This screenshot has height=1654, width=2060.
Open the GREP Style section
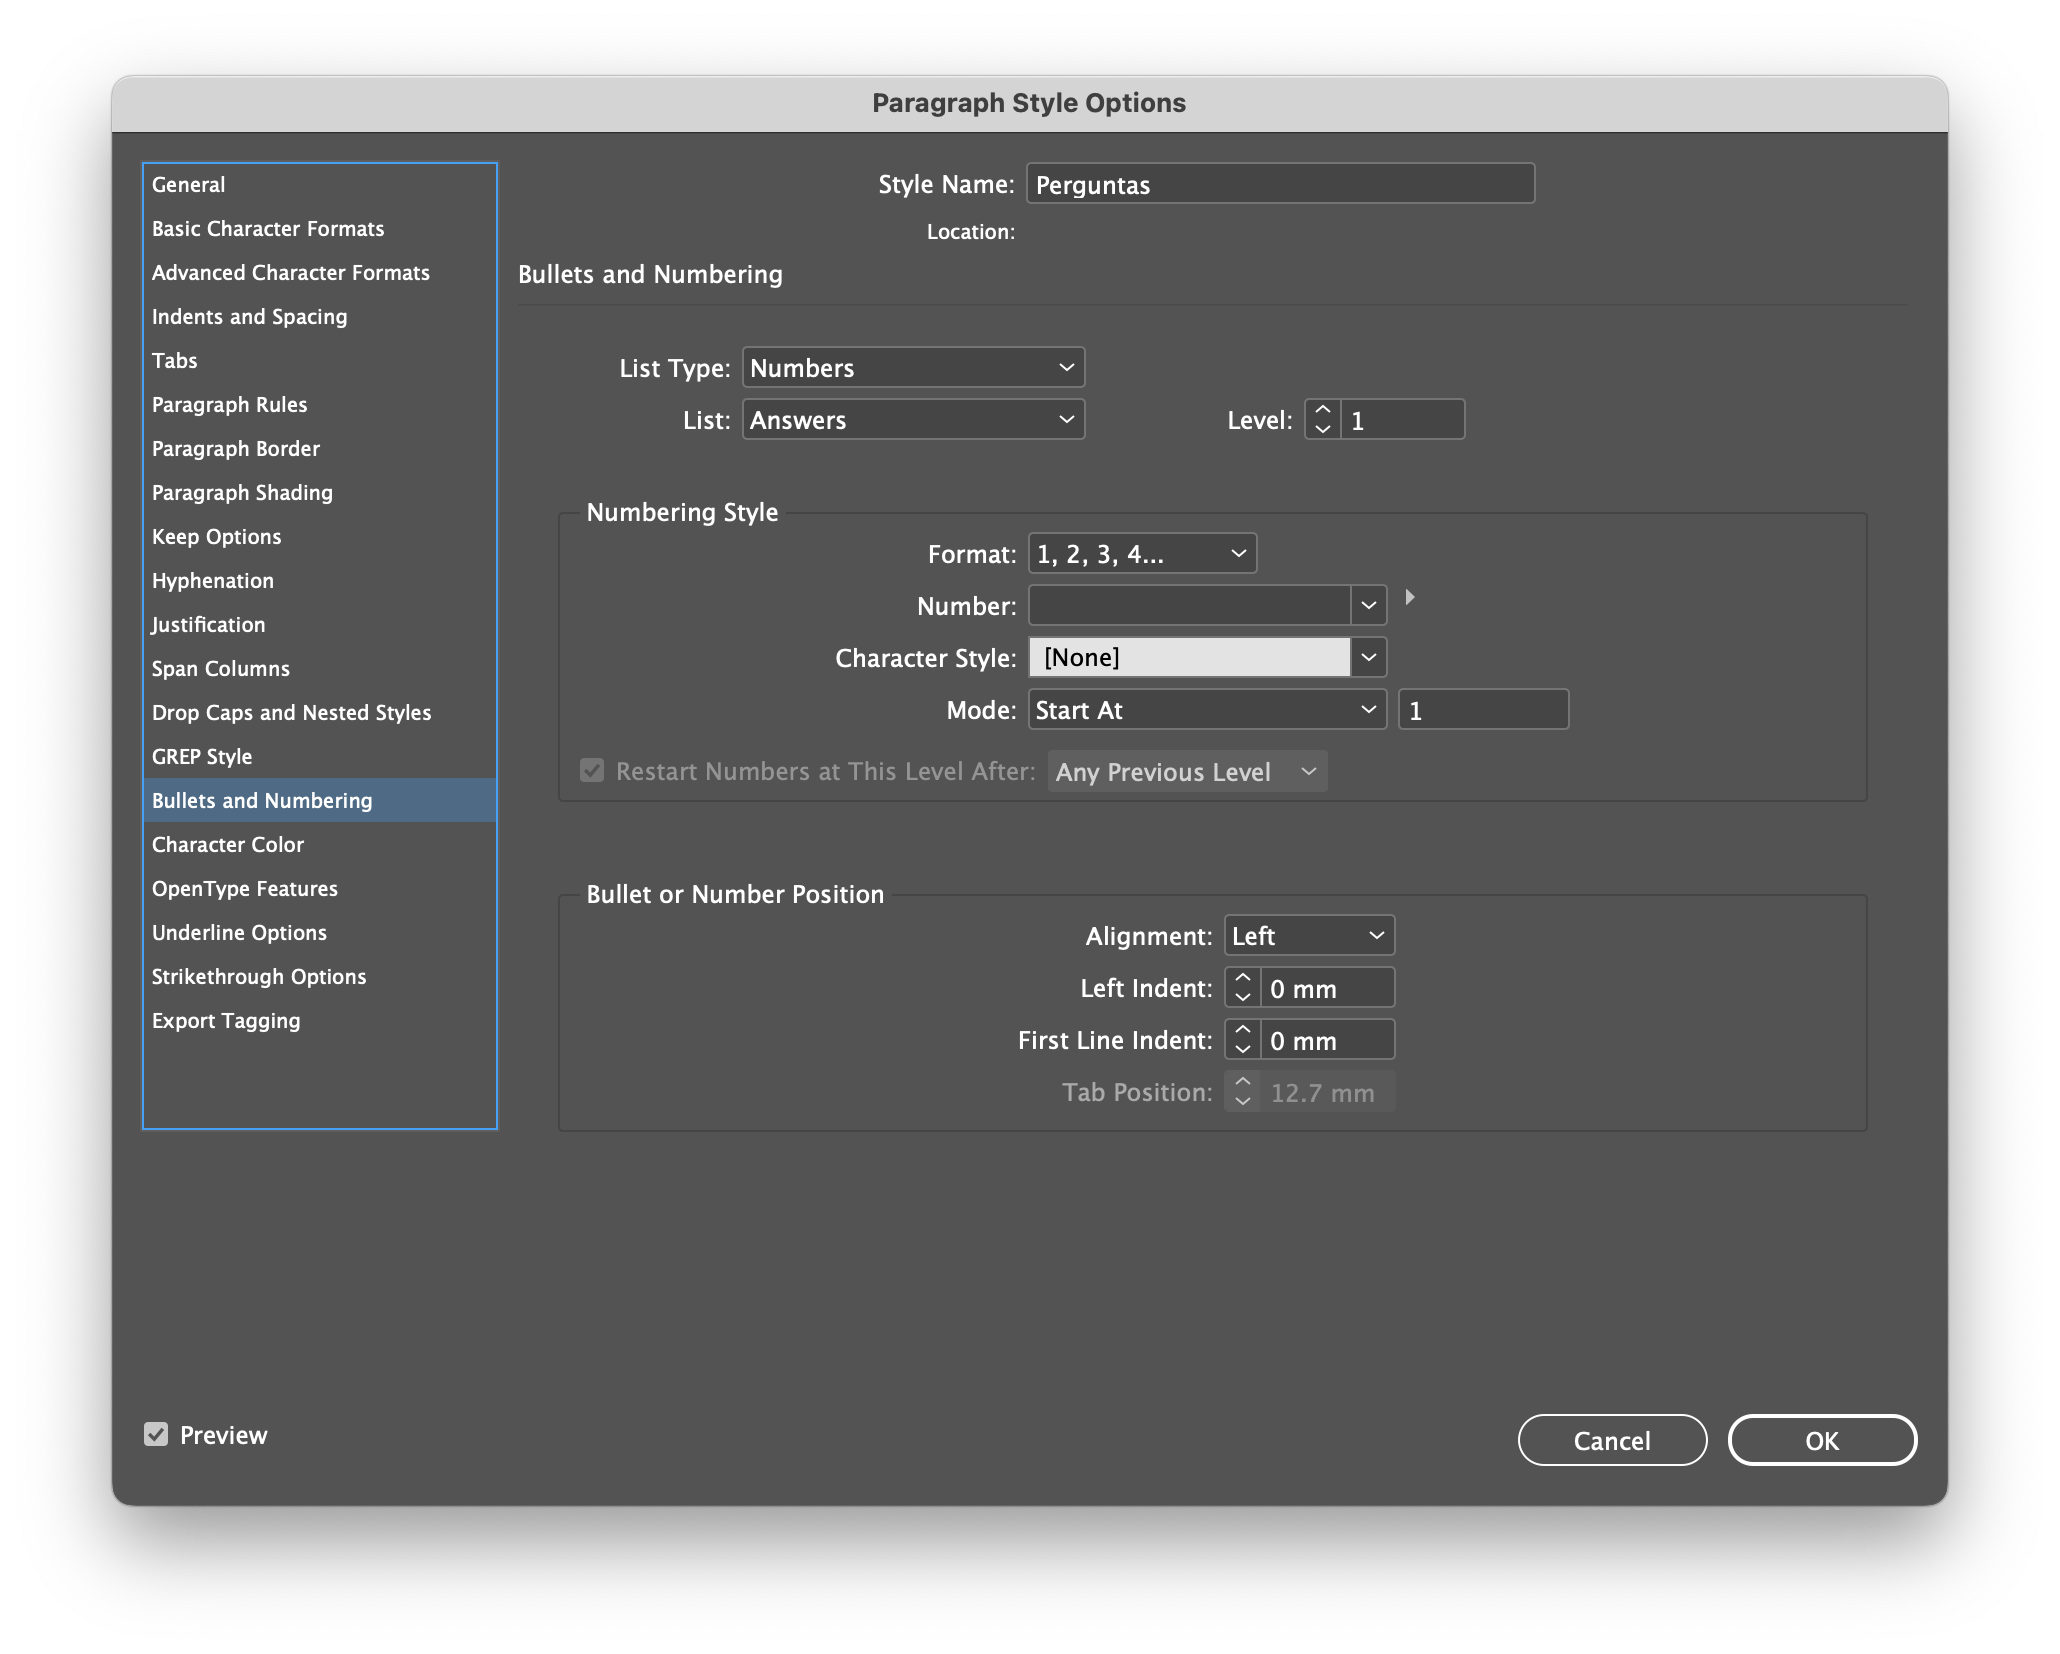pyautogui.click(x=201, y=756)
